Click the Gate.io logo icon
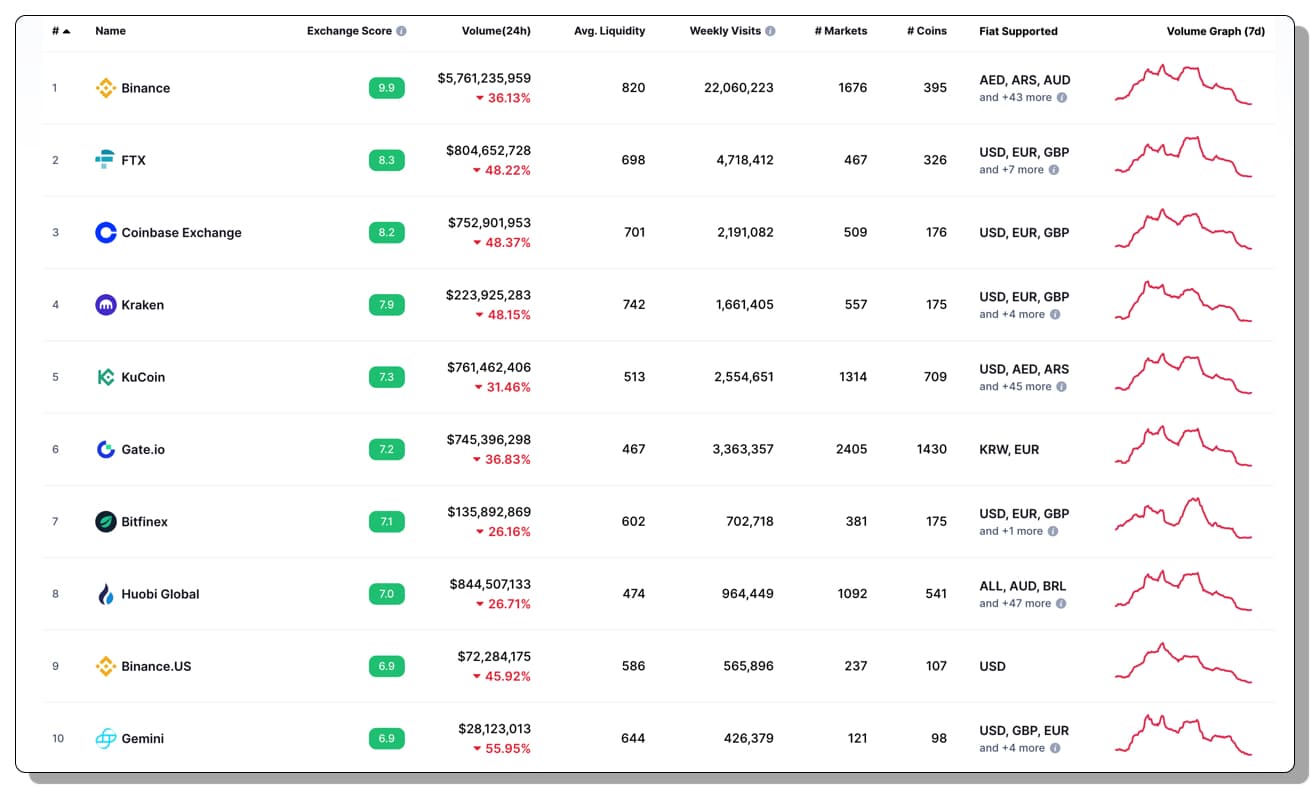This screenshot has width=1310, height=788. (x=105, y=449)
